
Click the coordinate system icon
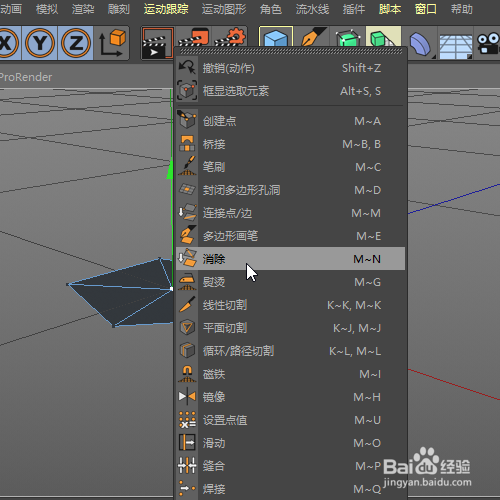pos(112,43)
